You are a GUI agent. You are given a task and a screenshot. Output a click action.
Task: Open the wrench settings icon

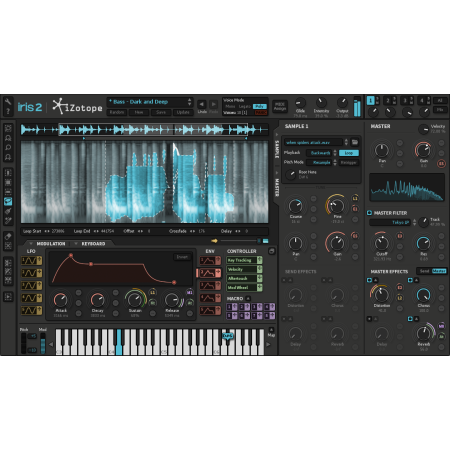(8, 101)
